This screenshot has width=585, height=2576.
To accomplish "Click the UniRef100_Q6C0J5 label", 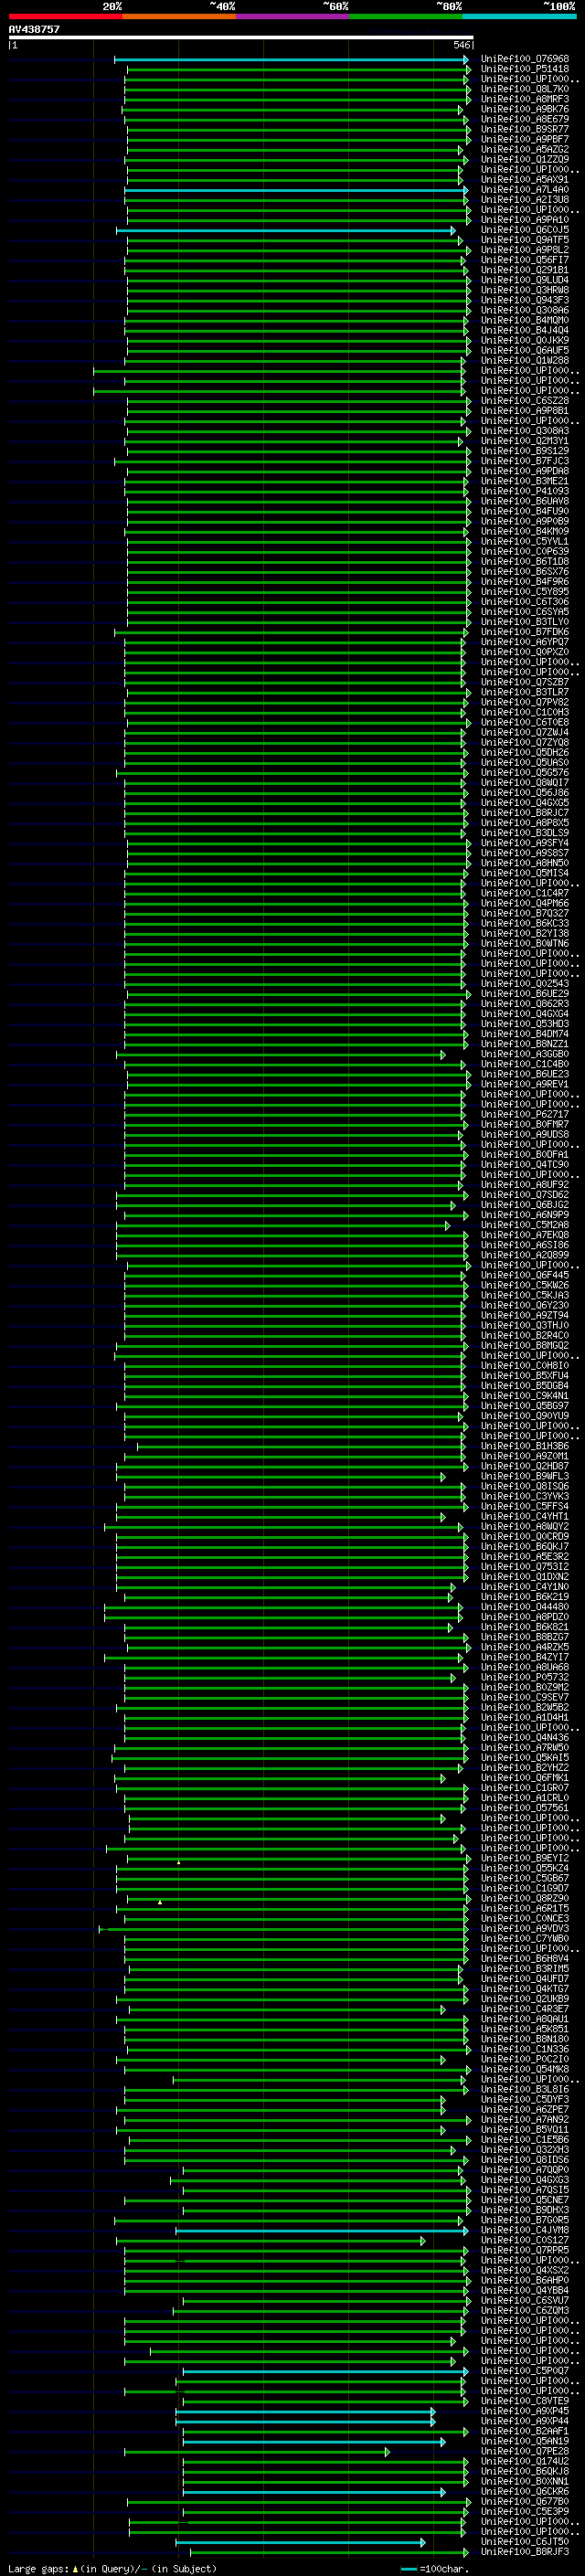I will [524, 229].
